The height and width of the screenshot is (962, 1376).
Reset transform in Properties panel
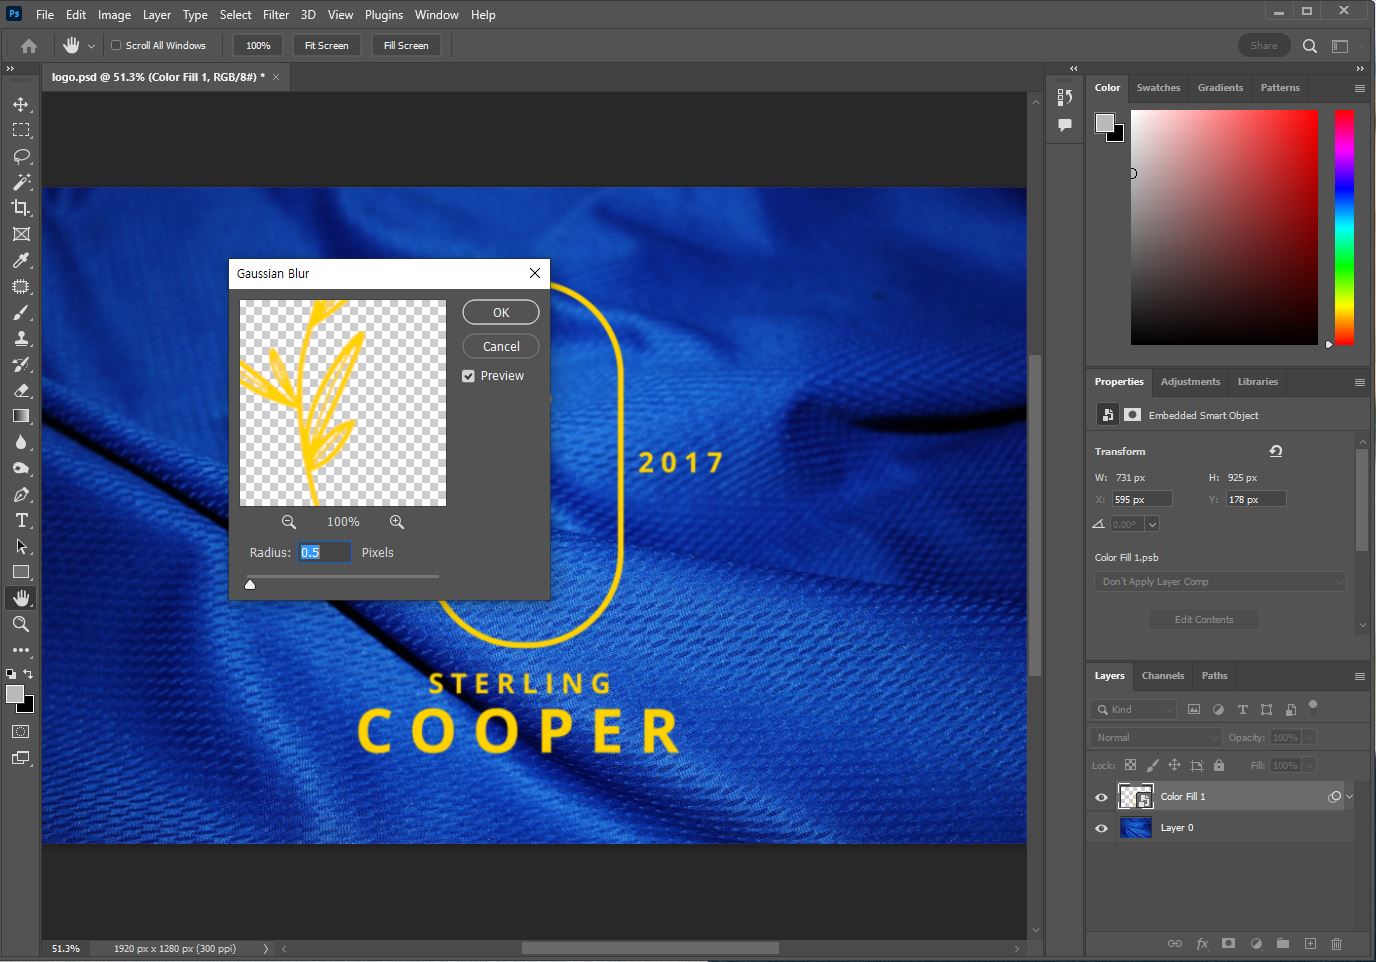pyautogui.click(x=1276, y=451)
